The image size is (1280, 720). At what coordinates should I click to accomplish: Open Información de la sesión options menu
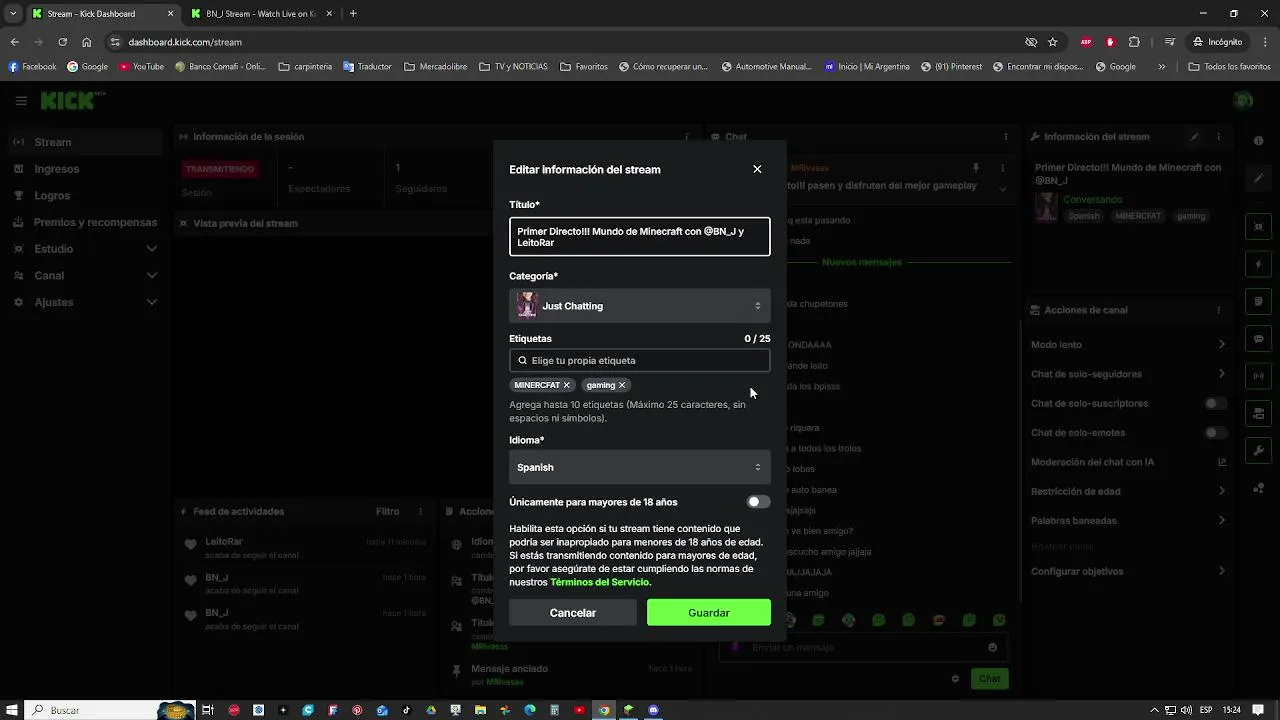tap(686, 137)
